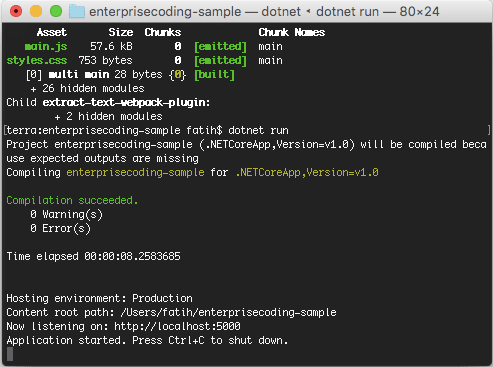This screenshot has height=367, width=493.
Task: Click the first [emitted] status label
Action: 221,46
